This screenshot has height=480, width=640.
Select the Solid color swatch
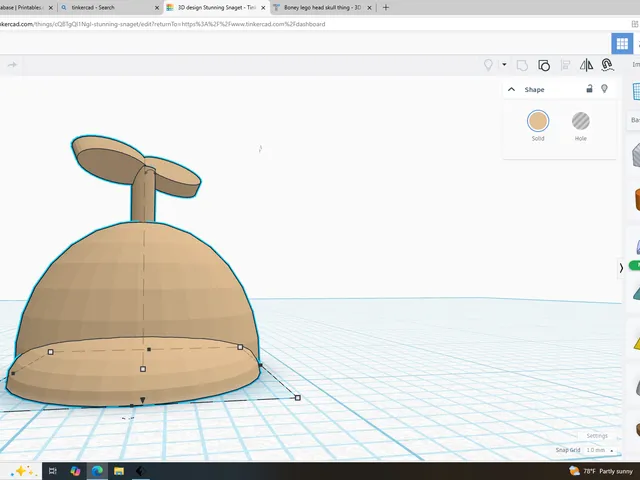(538, 121)
